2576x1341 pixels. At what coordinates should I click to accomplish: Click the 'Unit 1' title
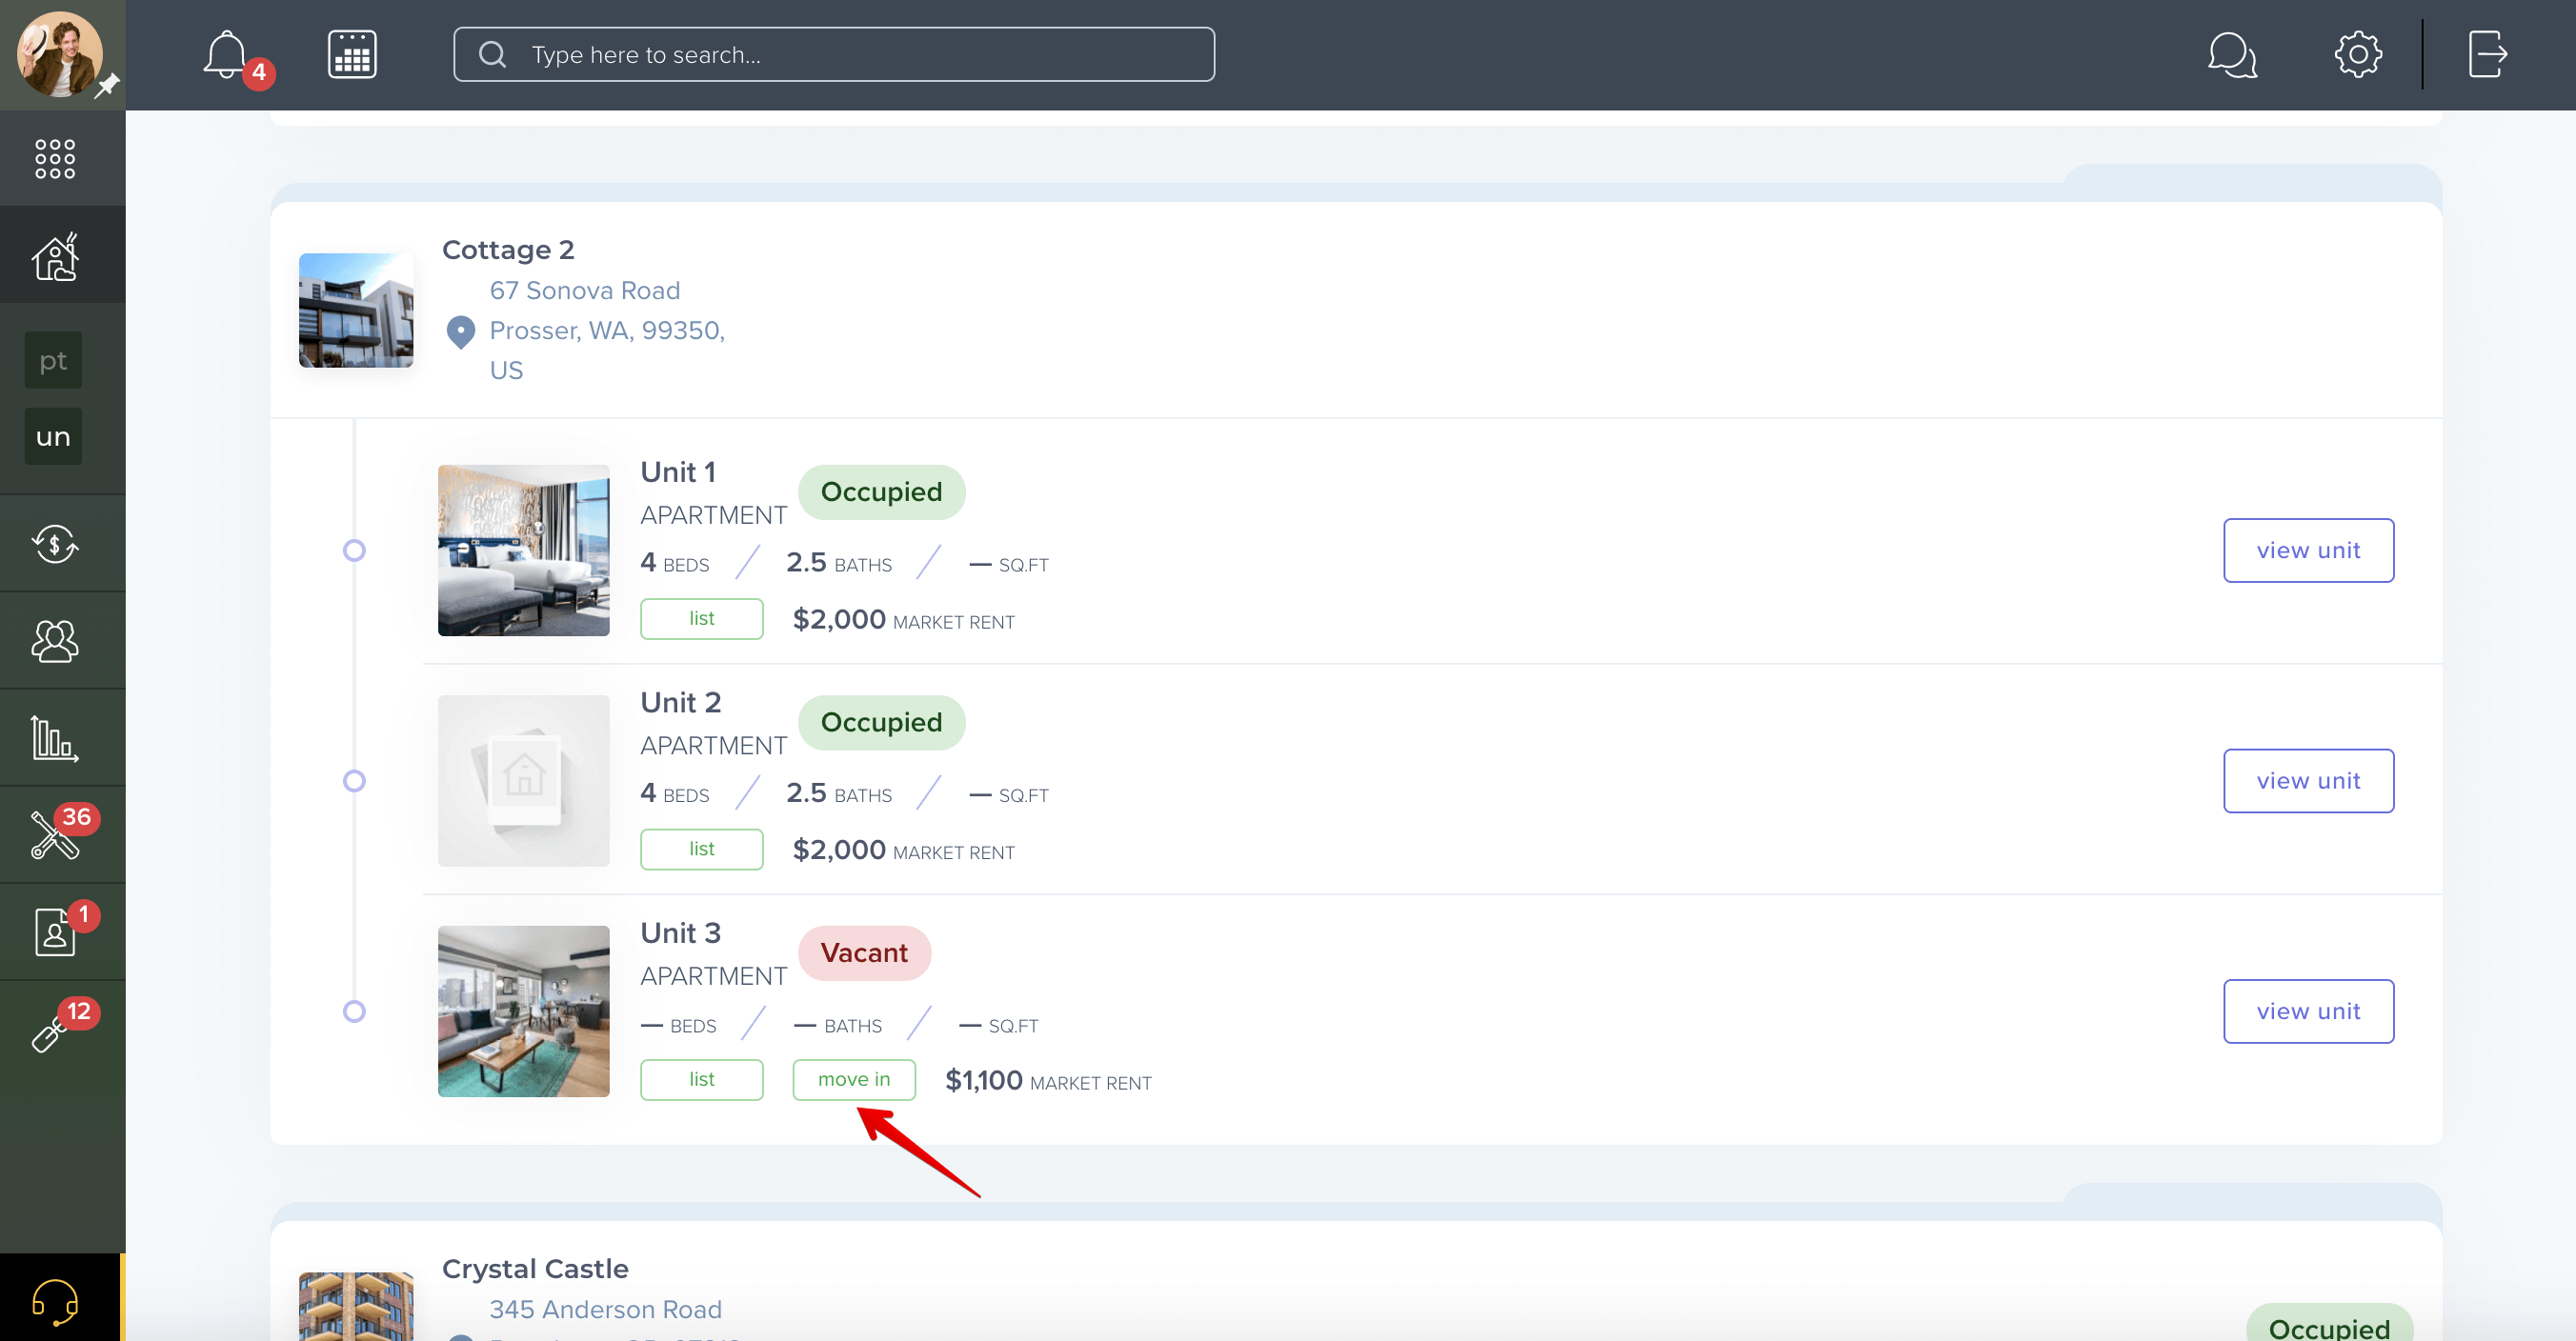pos(678,472)
